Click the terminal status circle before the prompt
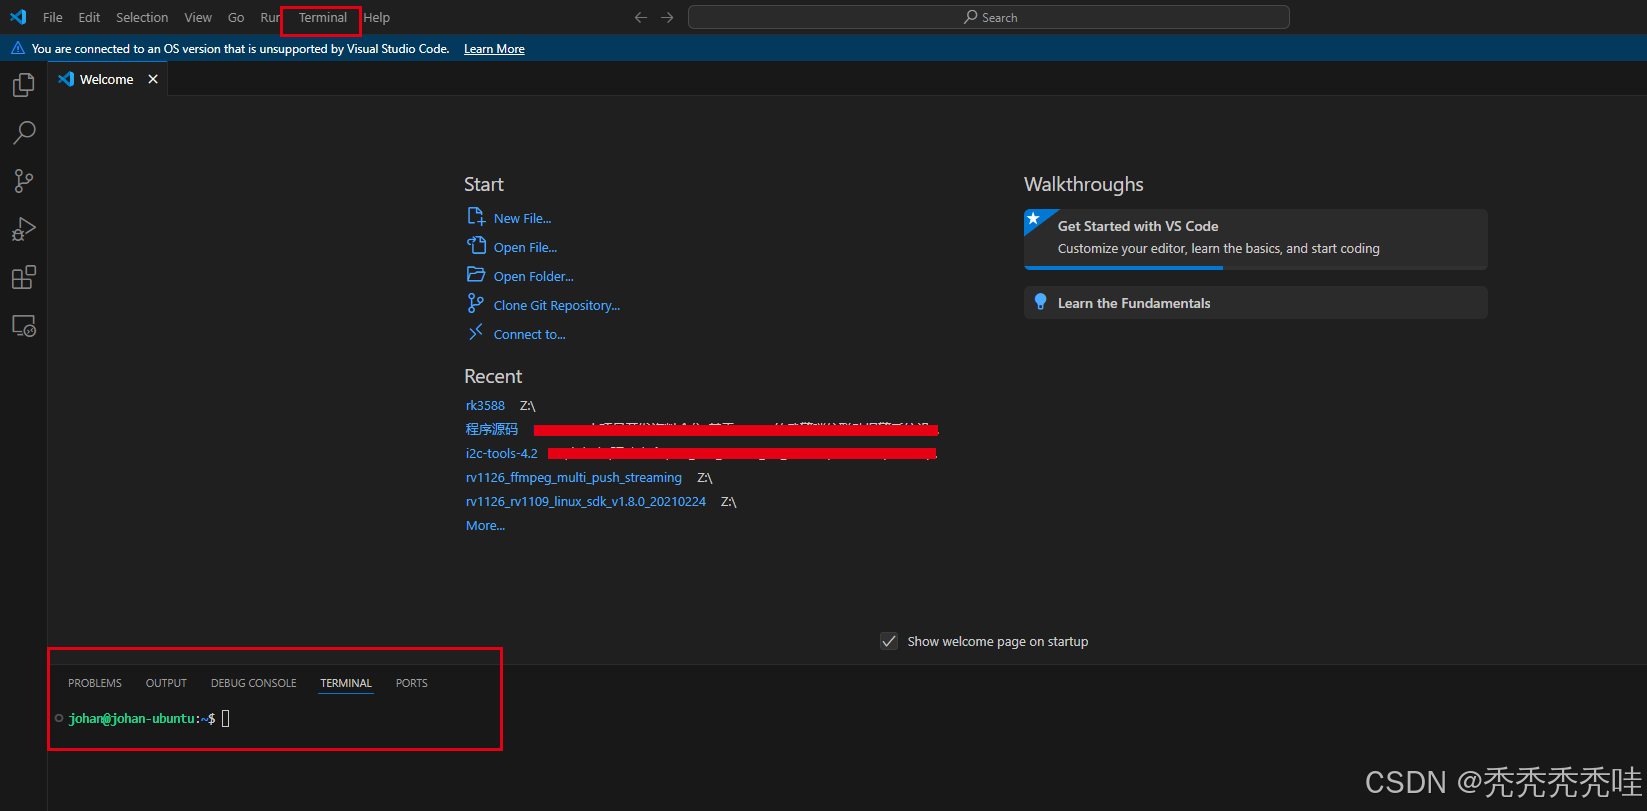The width and height of the screenshot is (1647, 811). 59,718
